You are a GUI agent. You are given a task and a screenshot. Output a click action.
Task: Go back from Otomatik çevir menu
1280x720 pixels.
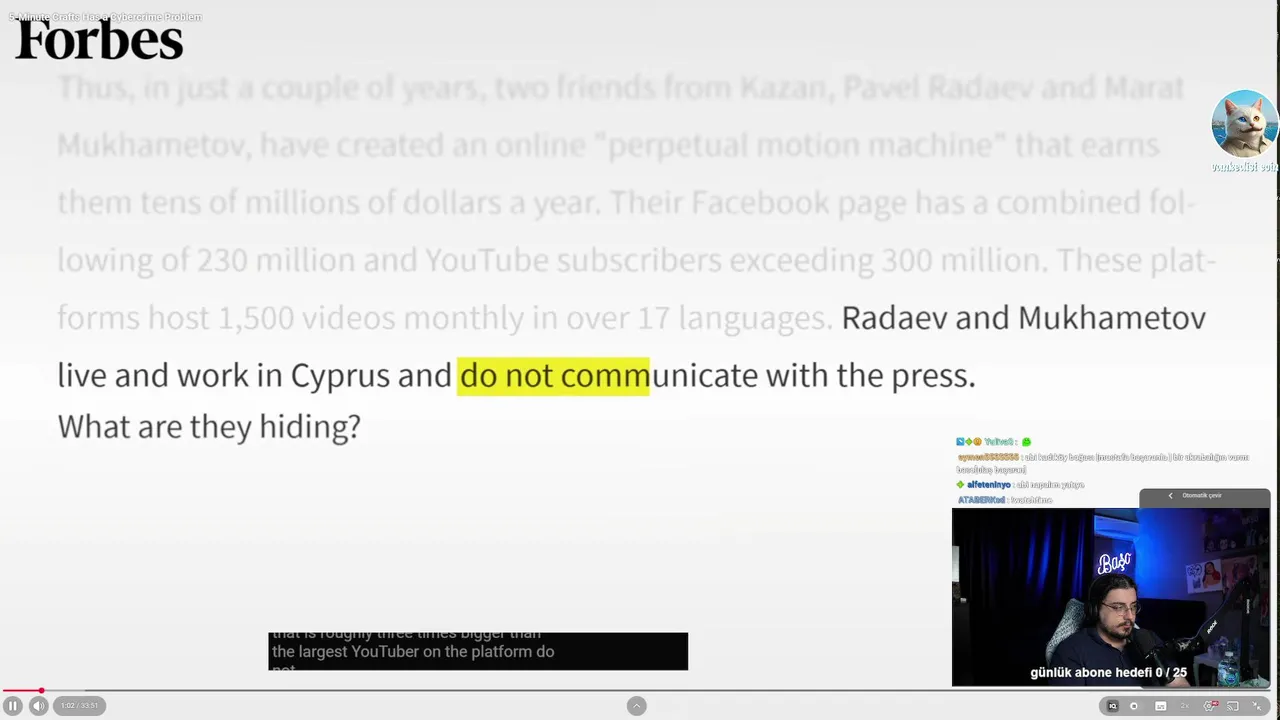click(x=1170, y=496)
